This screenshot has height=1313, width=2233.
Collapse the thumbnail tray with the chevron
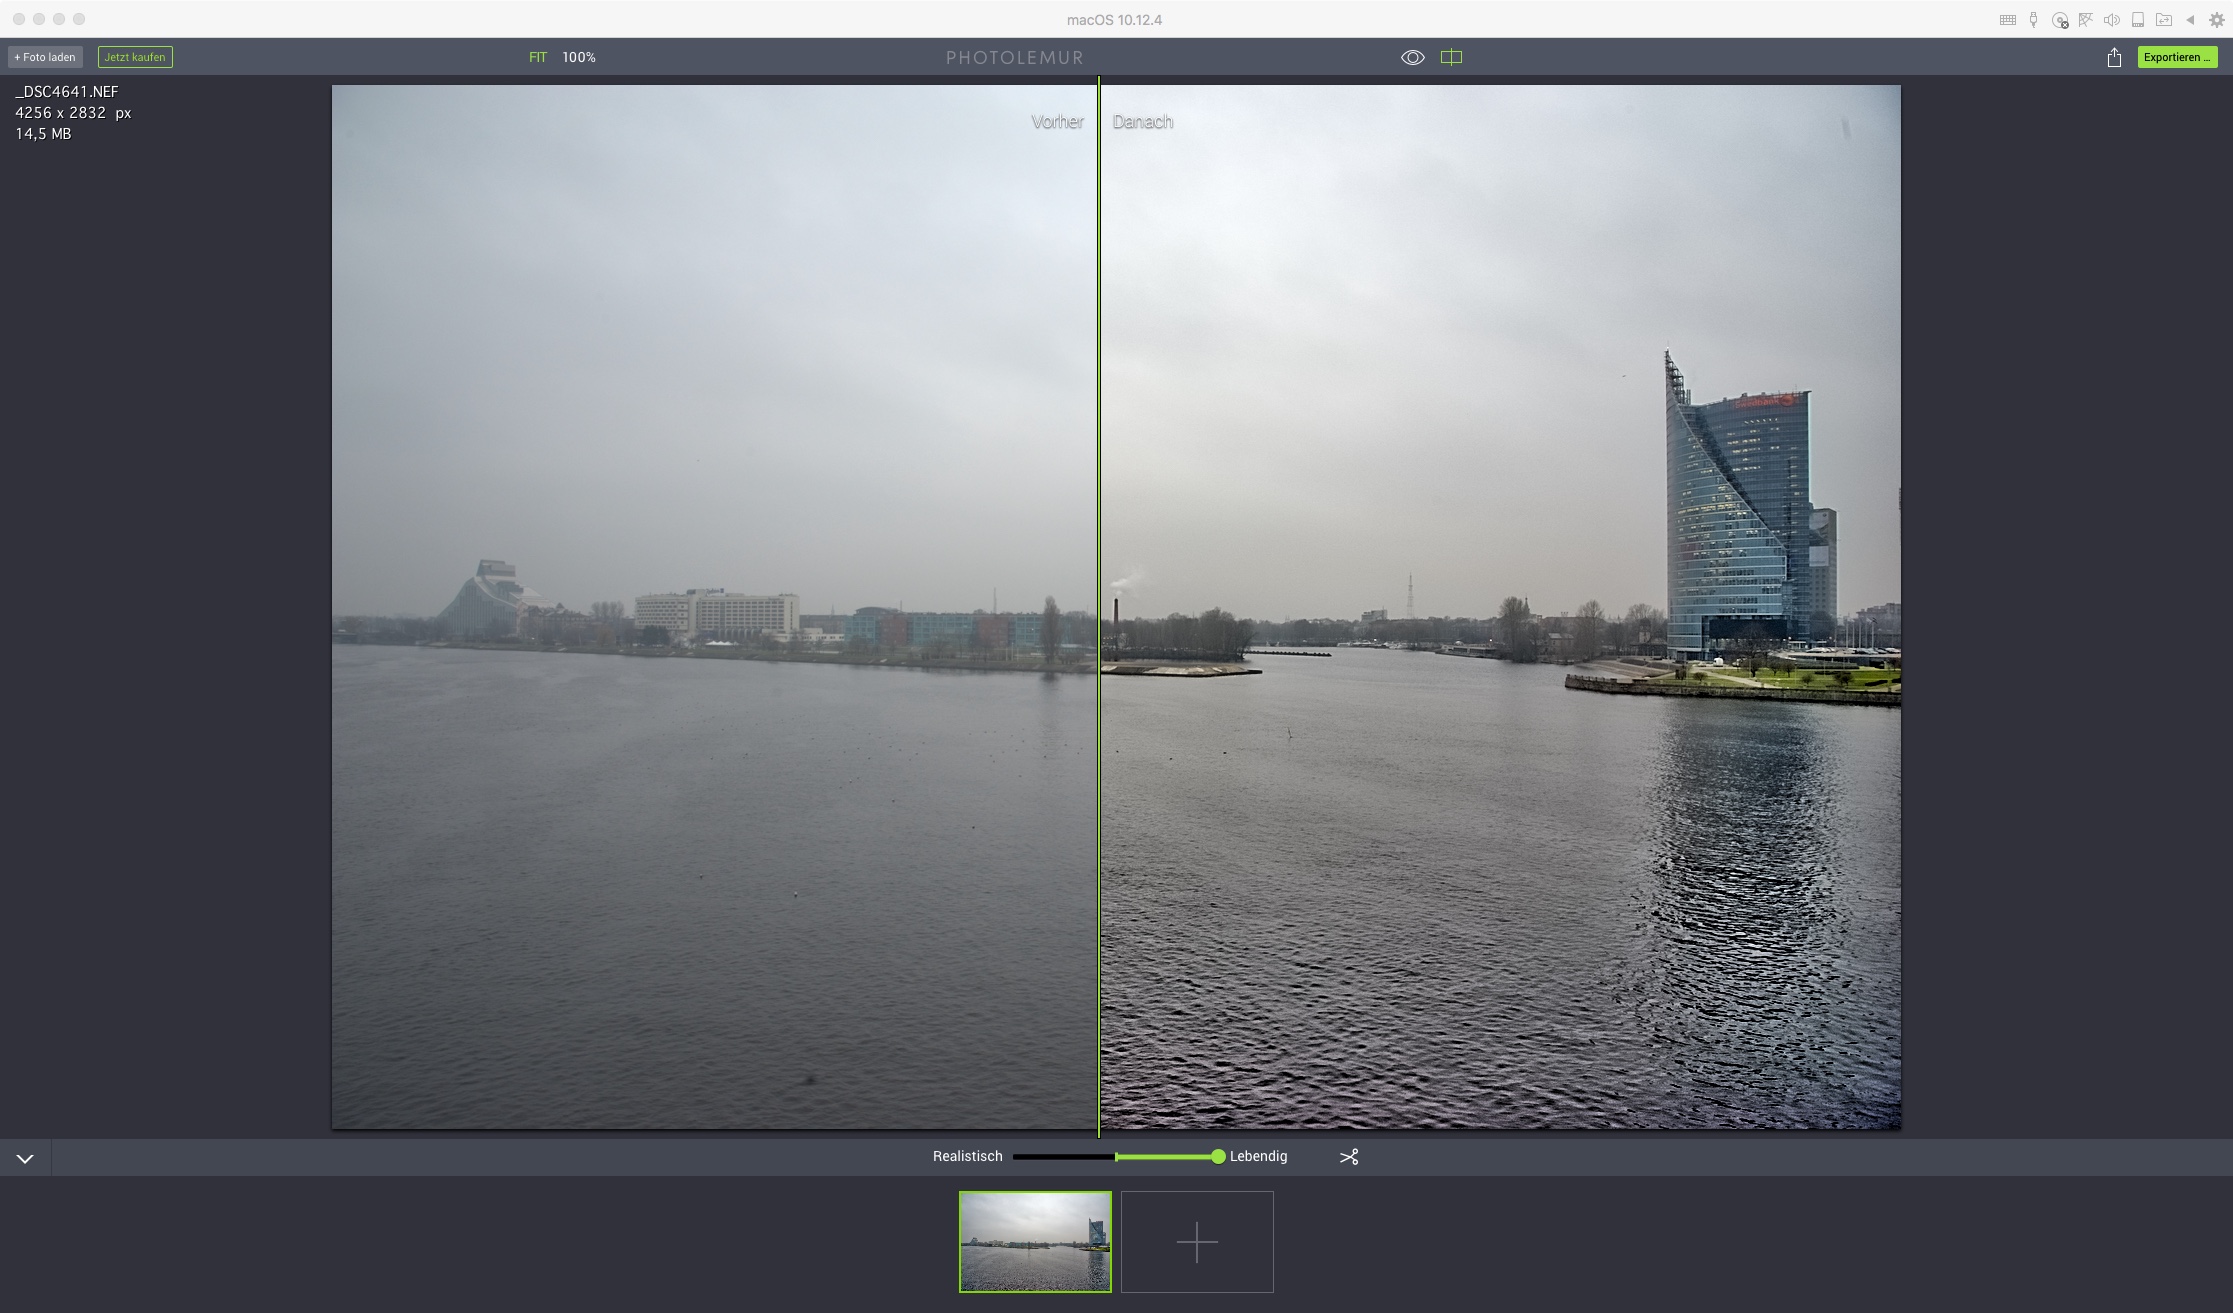(25, 1158)
